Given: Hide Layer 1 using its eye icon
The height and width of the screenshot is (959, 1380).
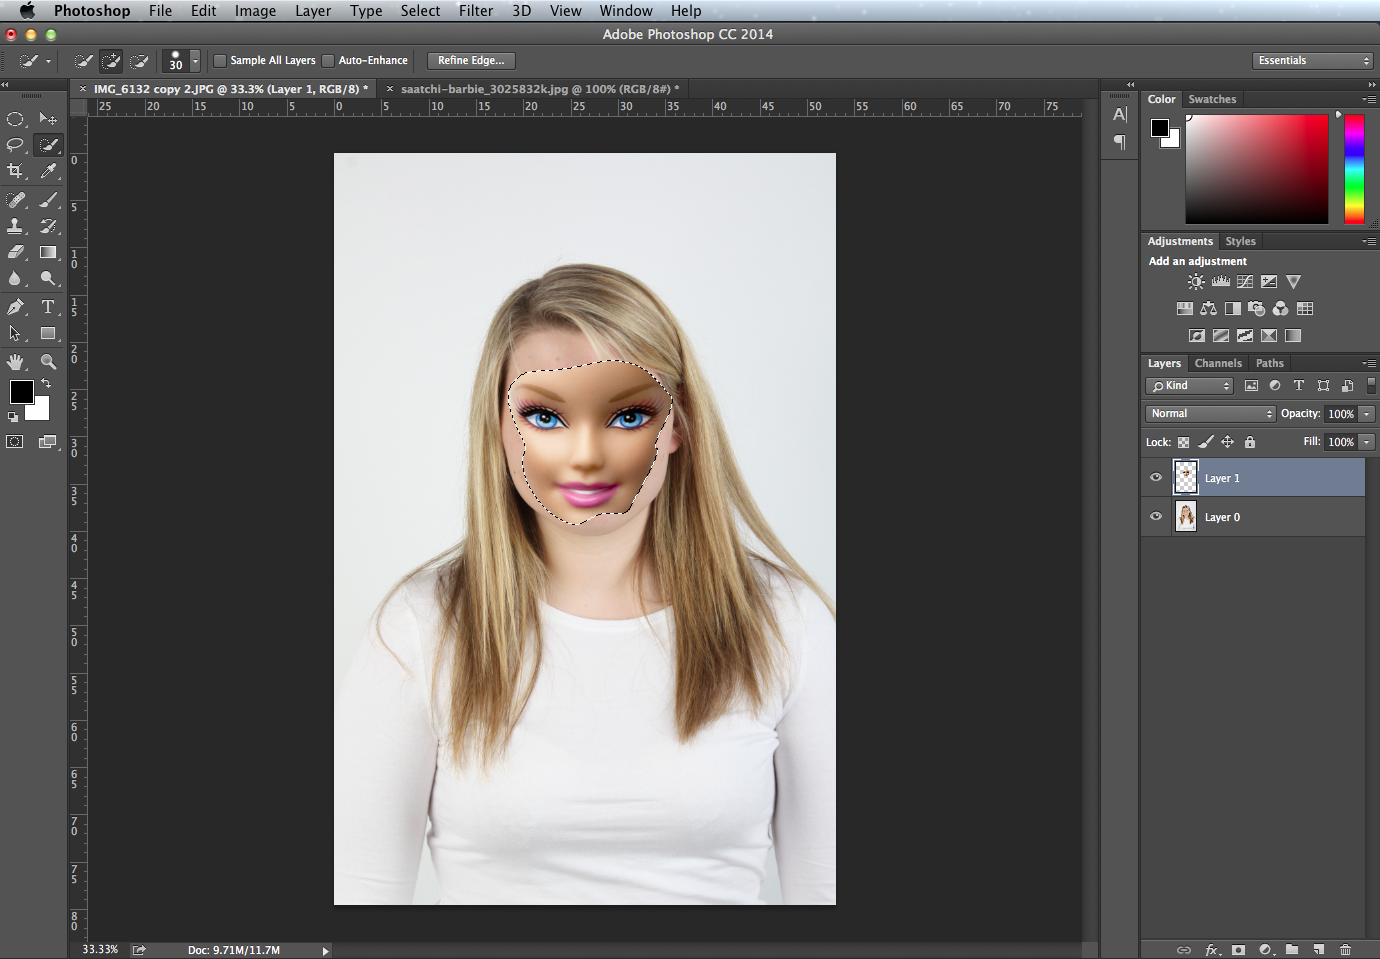Looking at the screenshot, I should coord(1156,478).
